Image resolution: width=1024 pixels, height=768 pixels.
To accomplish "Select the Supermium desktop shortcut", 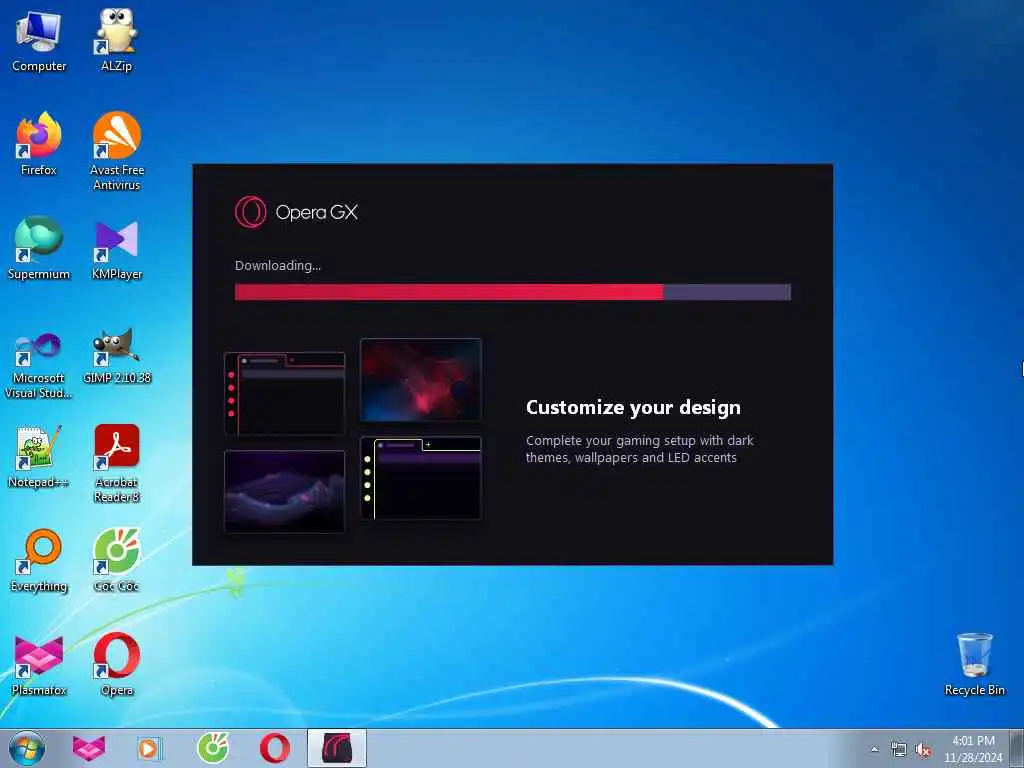I will [x=39, y=248].
